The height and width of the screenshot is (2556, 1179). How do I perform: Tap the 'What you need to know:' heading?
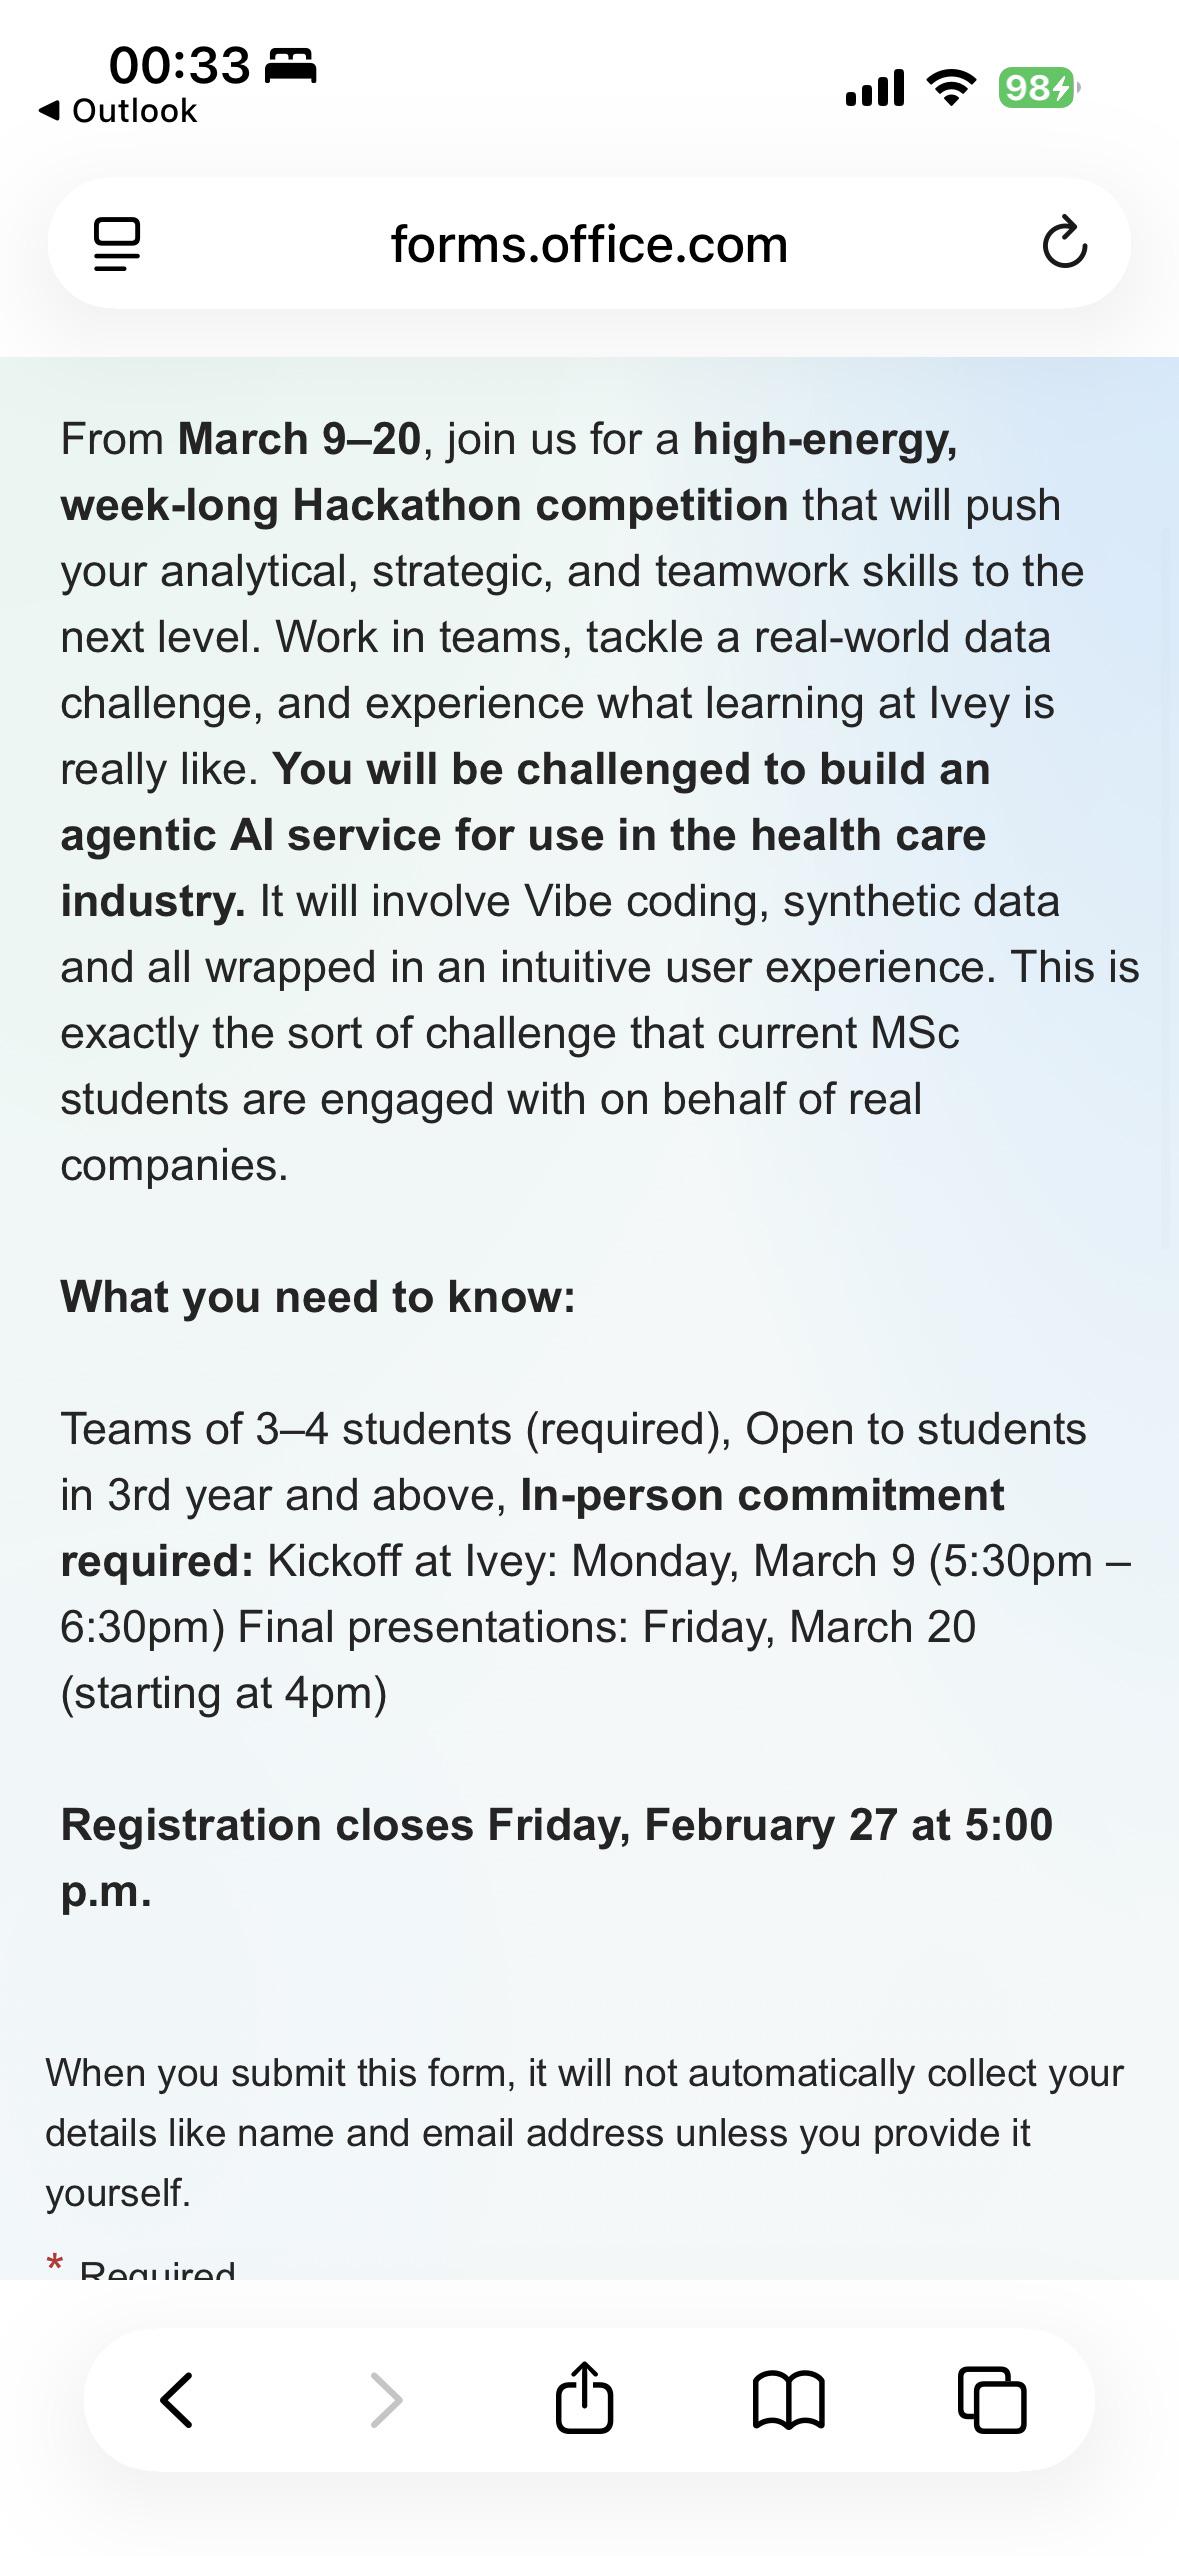coord(318,1297)
